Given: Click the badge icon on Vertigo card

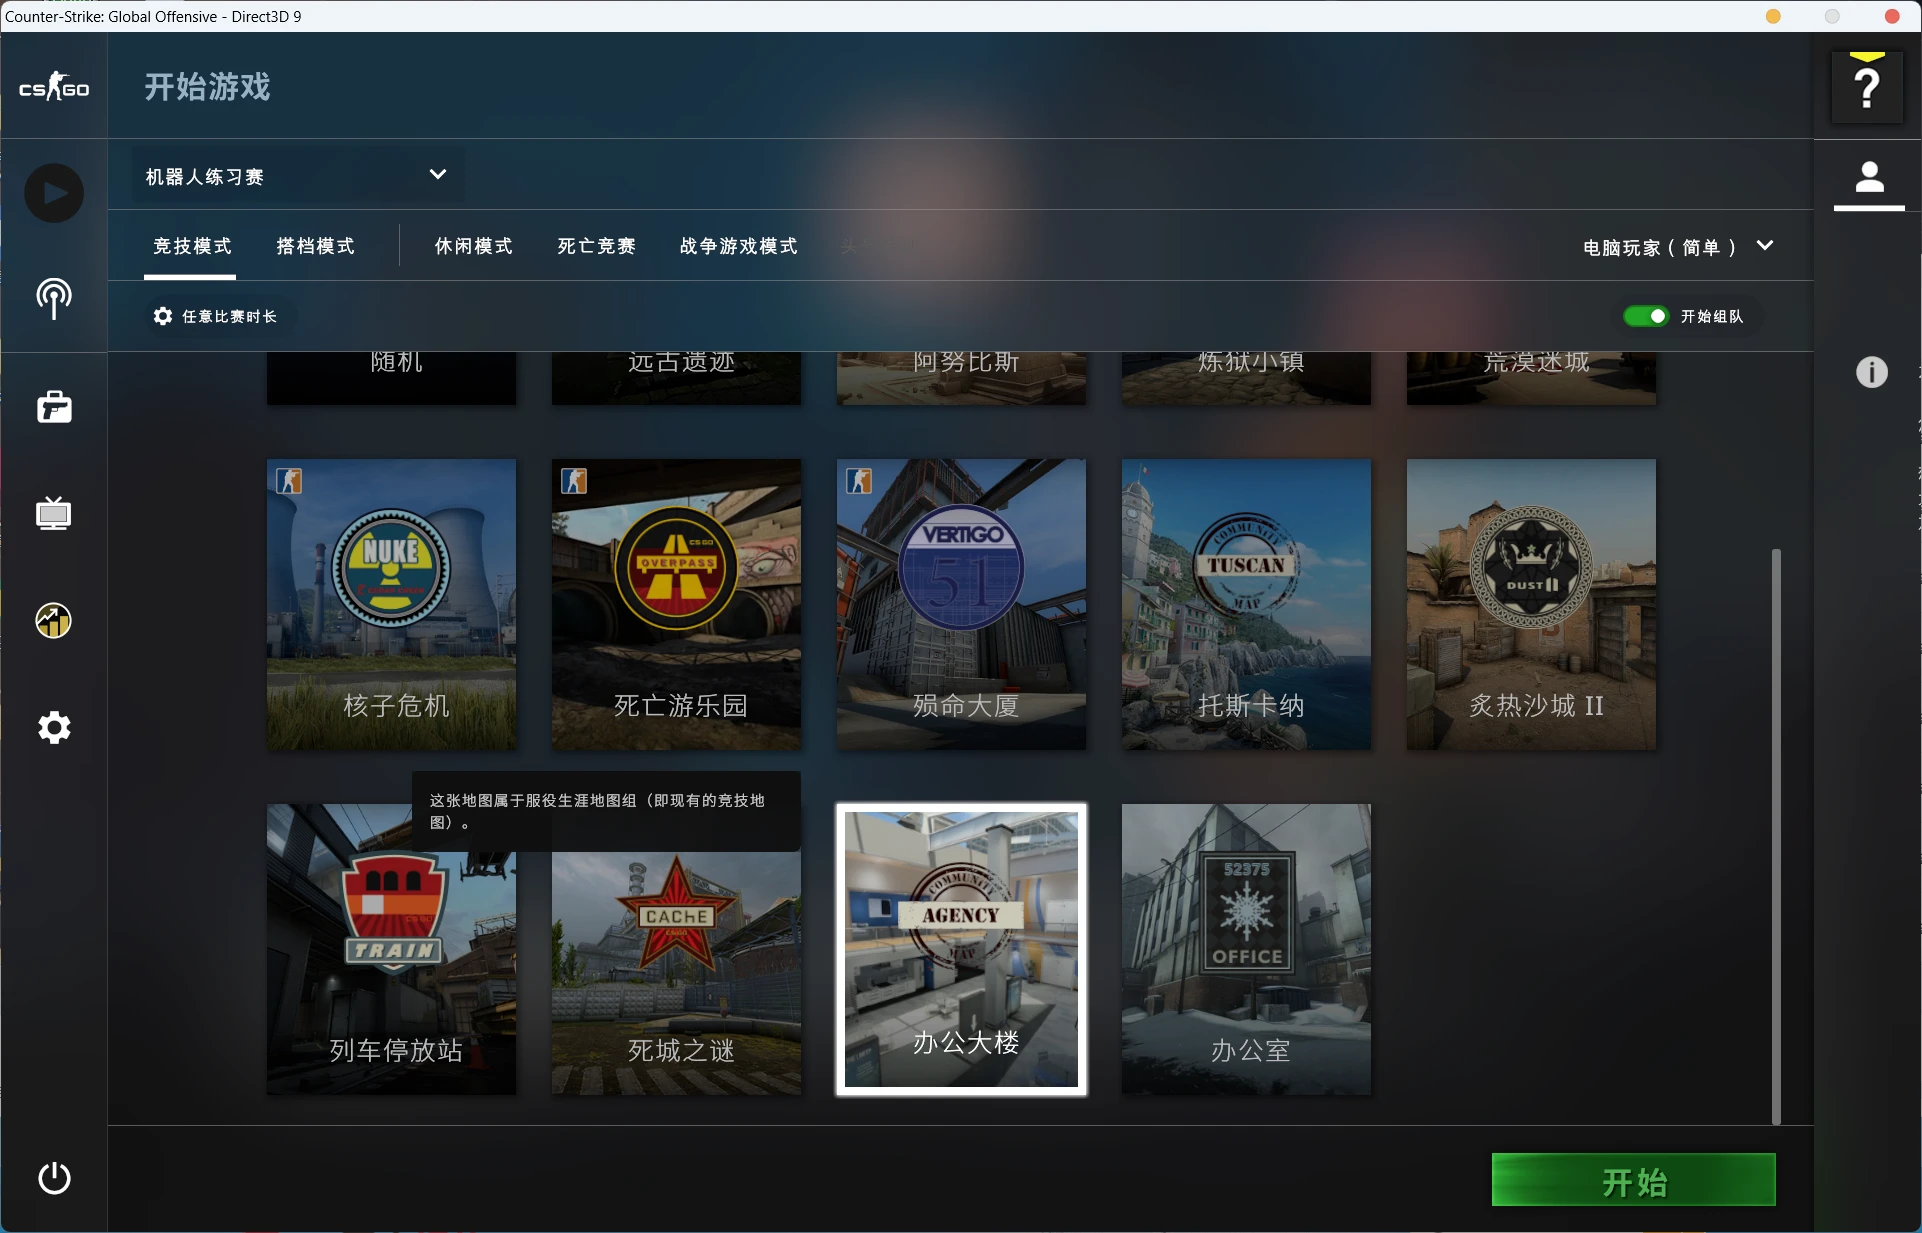Looking at the screenshot, I should click(x=859, y=481).
